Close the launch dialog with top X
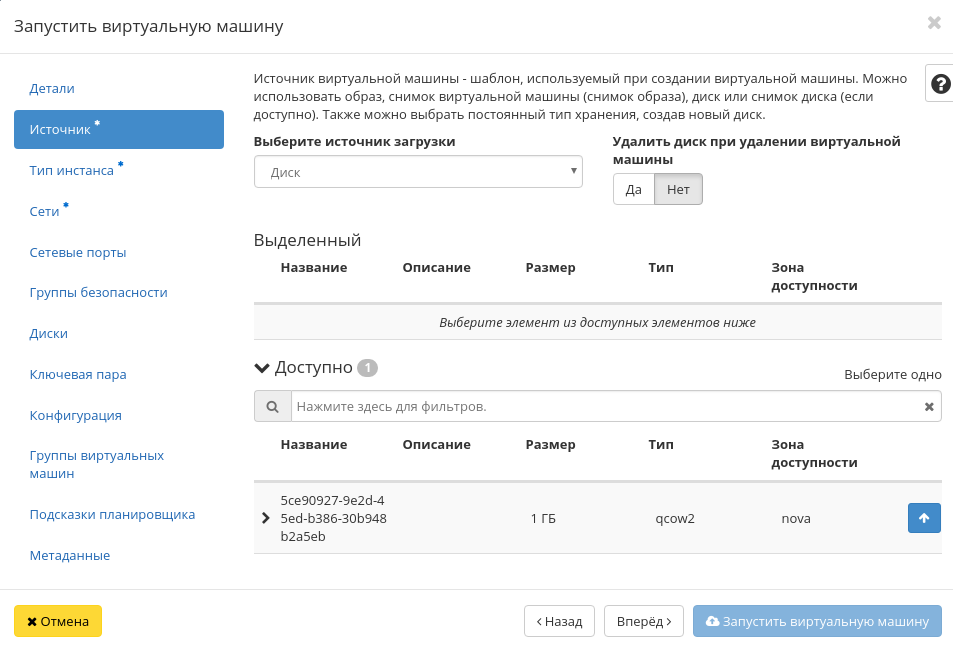 tap(934, 23)
